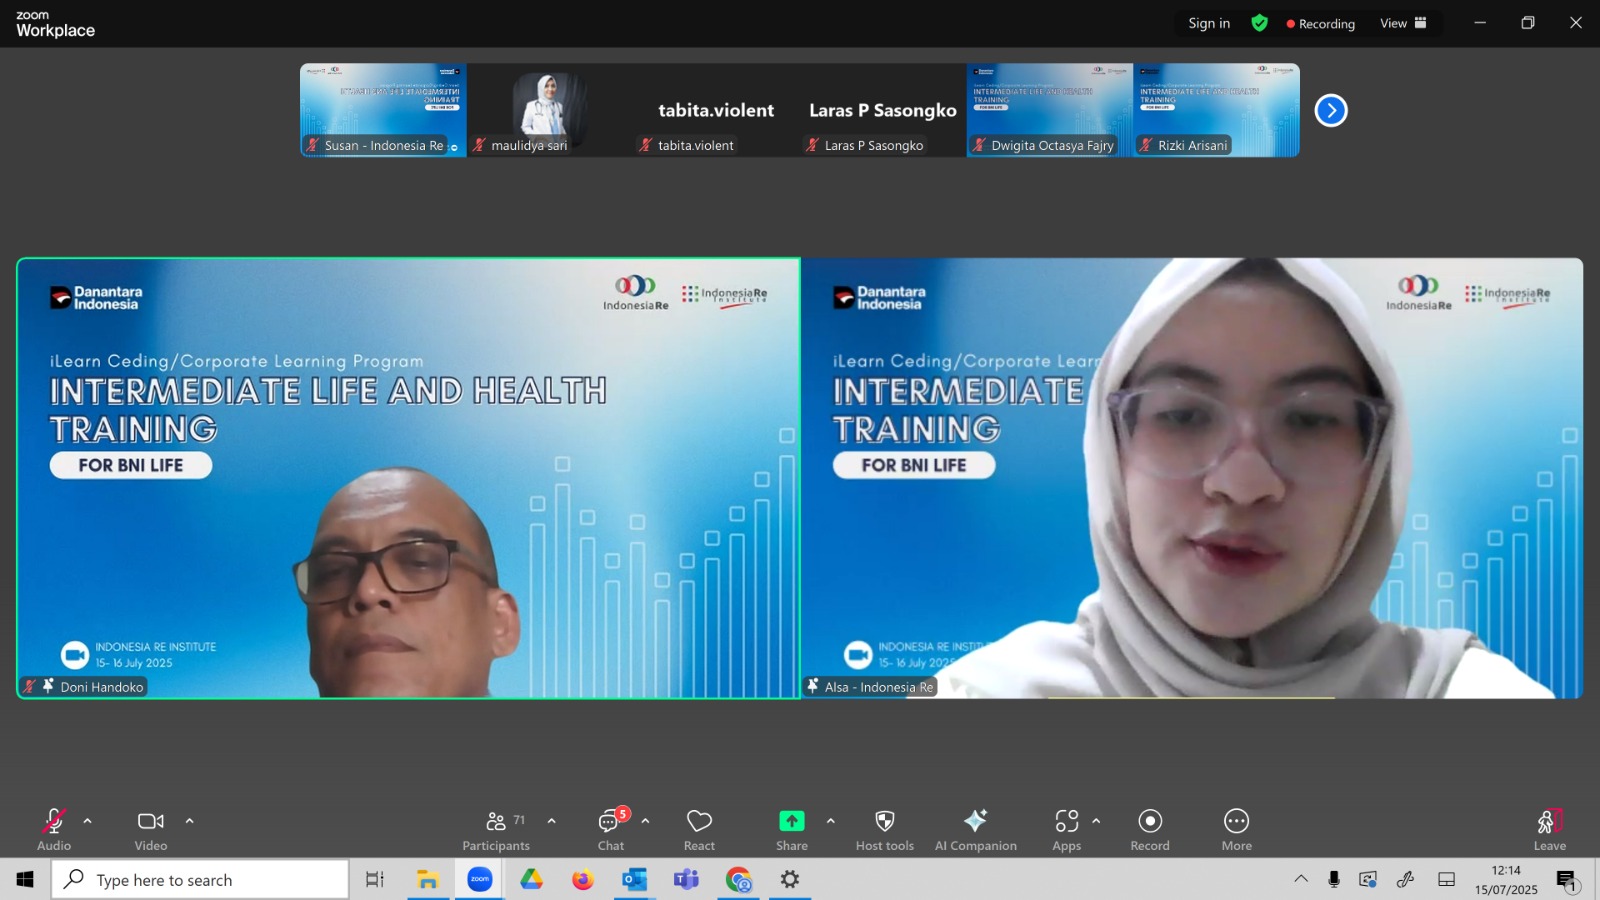Expand video options arrow next to Video
This screenshot has height=900, width=1600.
[189, 821]
